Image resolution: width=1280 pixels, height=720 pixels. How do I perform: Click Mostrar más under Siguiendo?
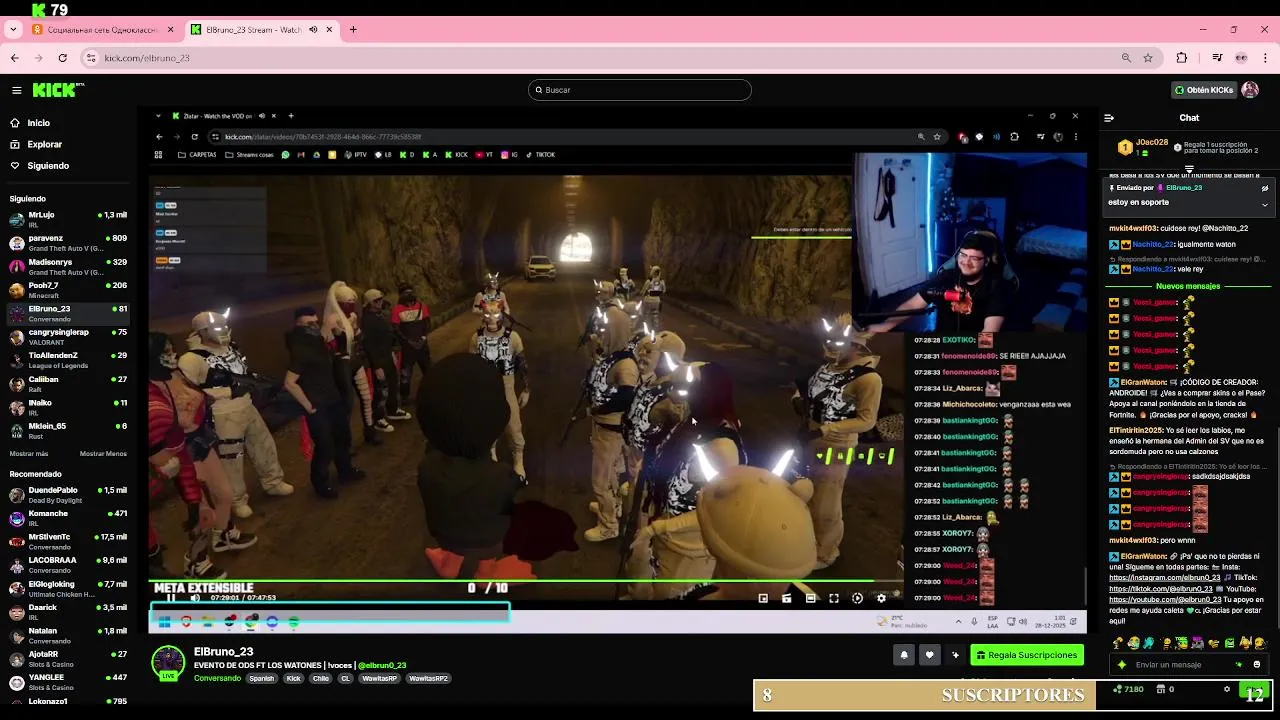point(29,453)
